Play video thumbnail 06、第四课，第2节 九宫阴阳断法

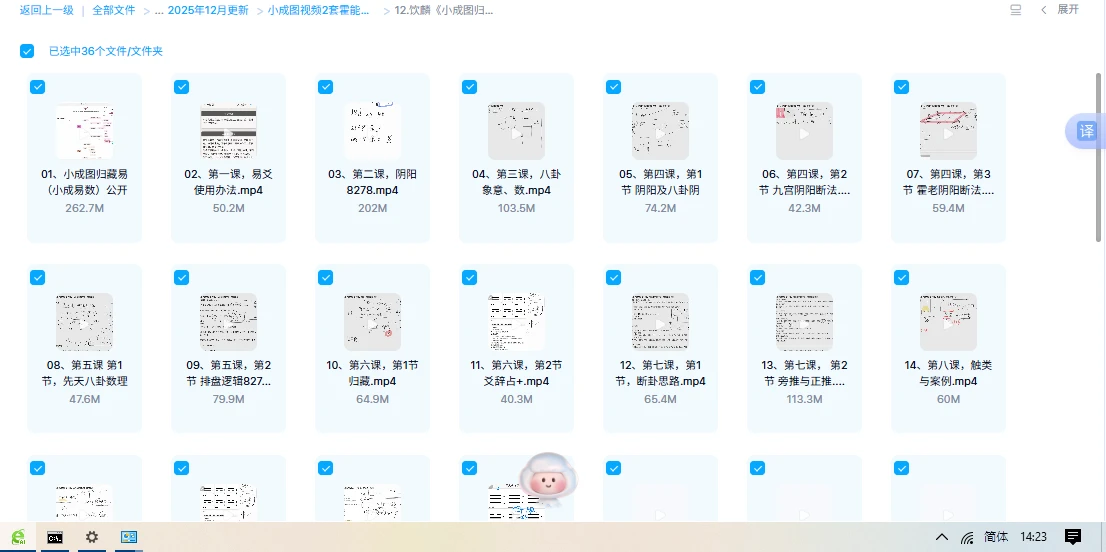[804, 131]
